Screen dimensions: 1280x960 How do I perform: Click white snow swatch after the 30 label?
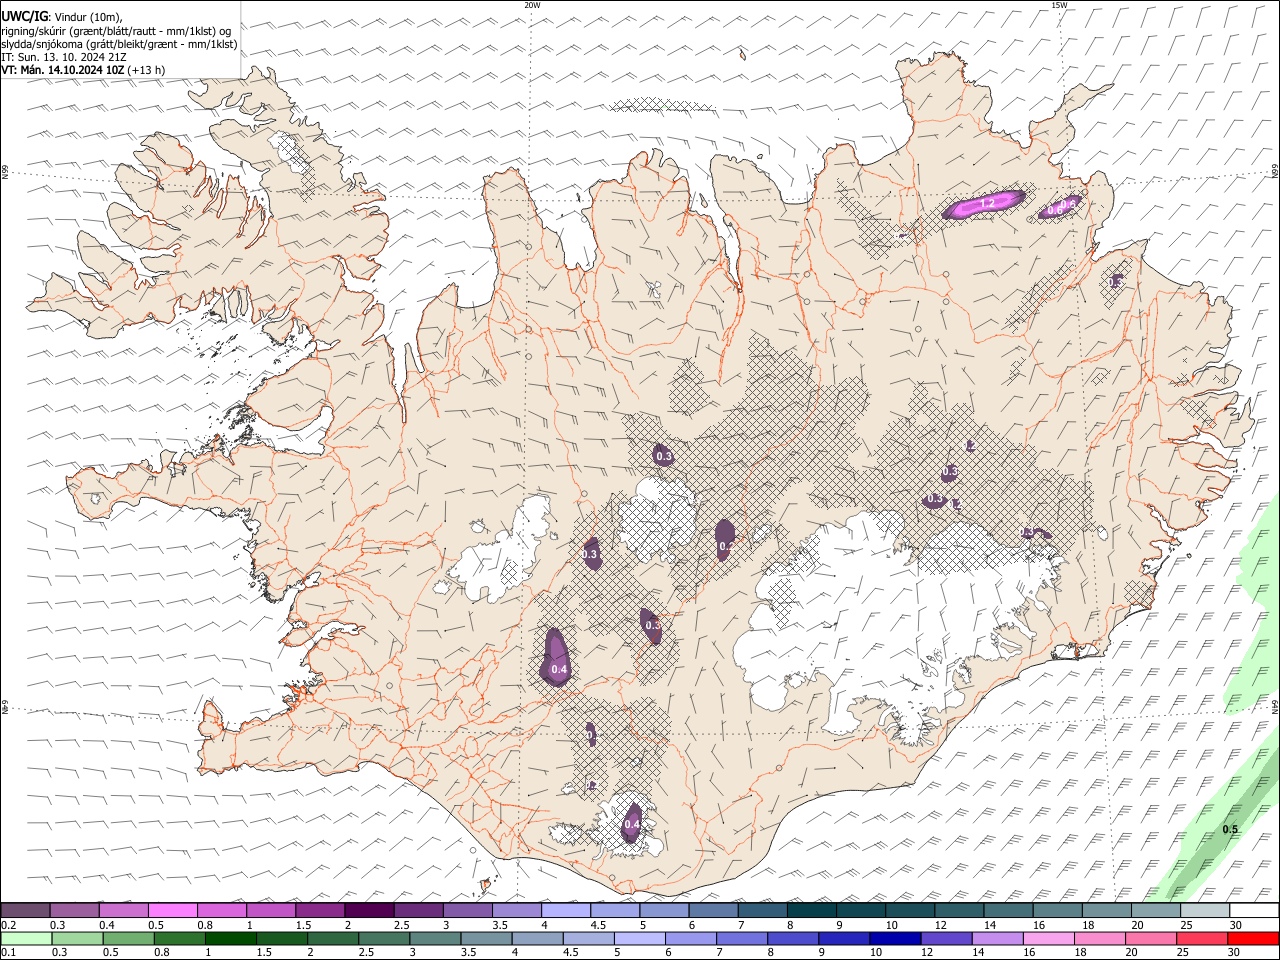point(1253,911)
